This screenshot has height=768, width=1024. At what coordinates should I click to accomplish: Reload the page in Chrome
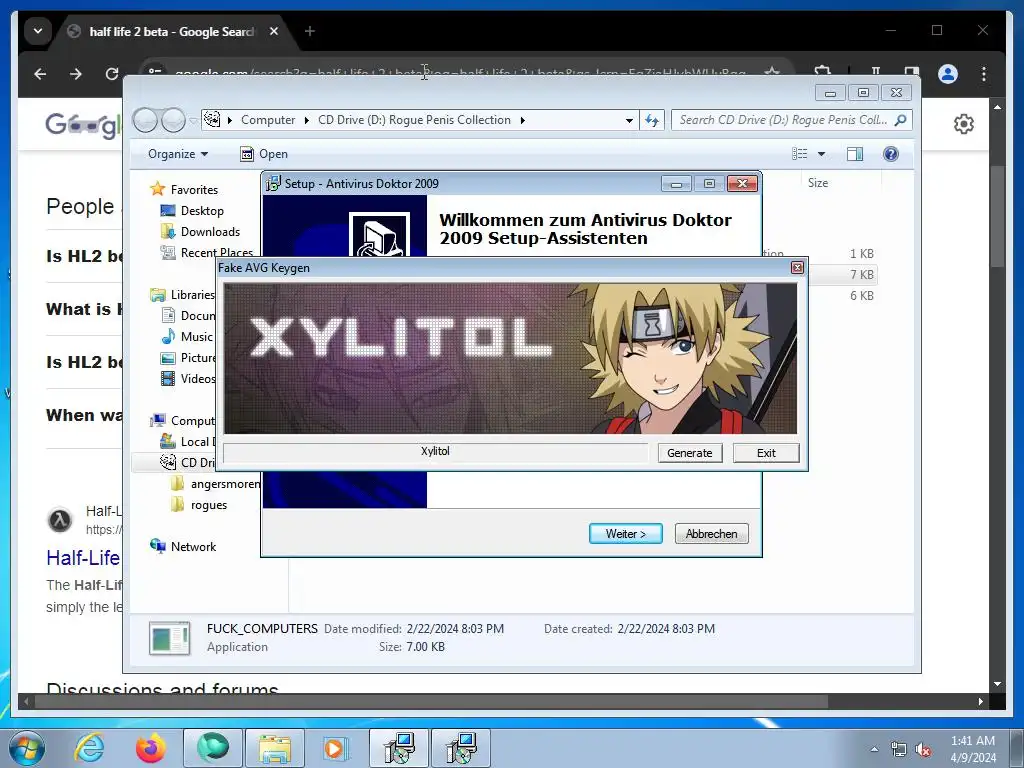coord(112,74)
